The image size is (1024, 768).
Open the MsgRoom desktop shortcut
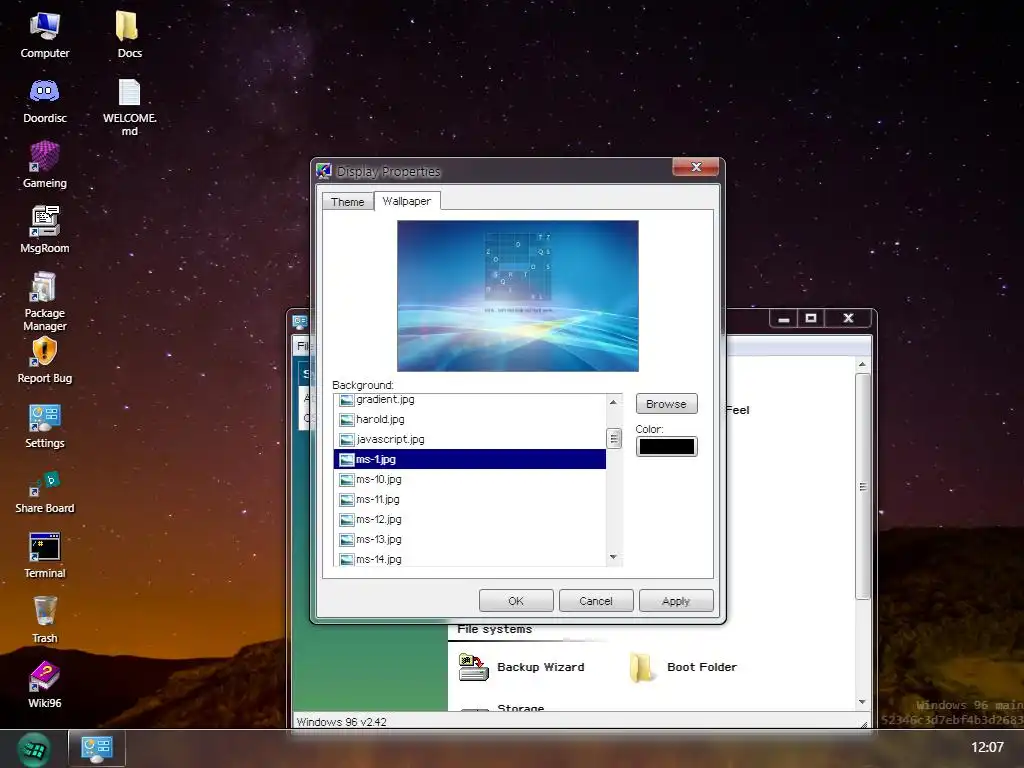pos(44,230)
